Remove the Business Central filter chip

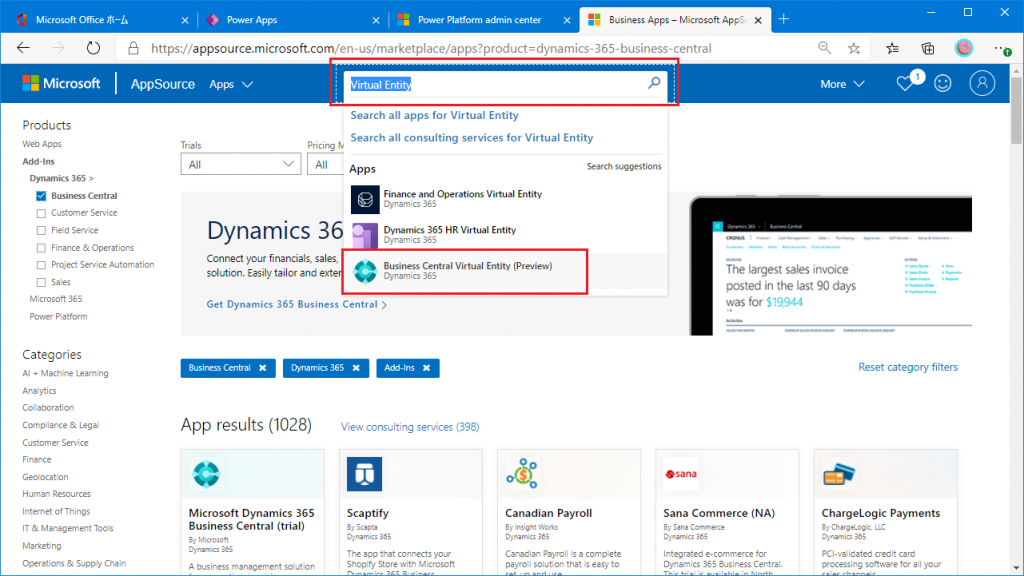point(263,368)
